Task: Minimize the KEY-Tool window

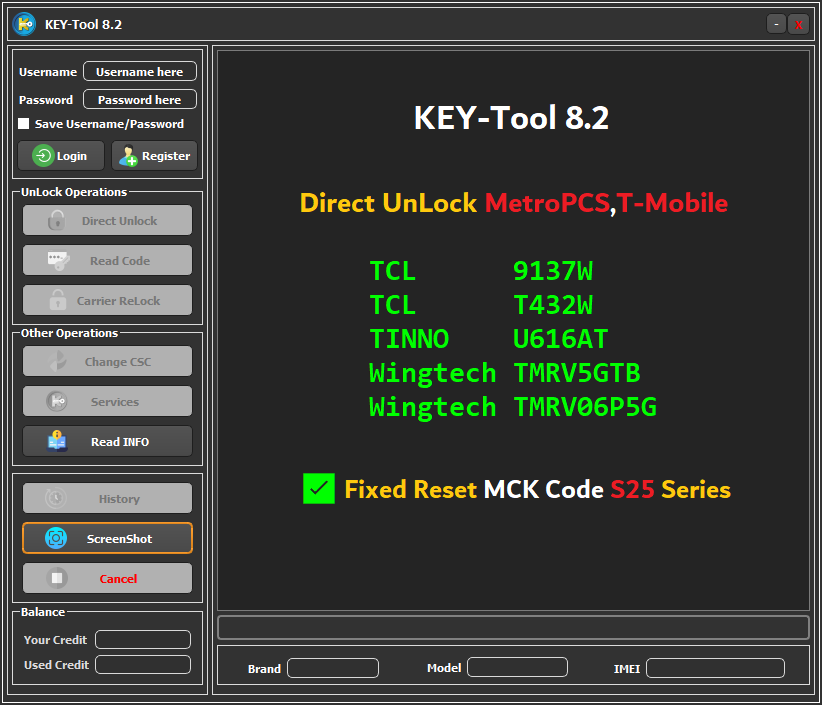Action: tap(776, 24)
